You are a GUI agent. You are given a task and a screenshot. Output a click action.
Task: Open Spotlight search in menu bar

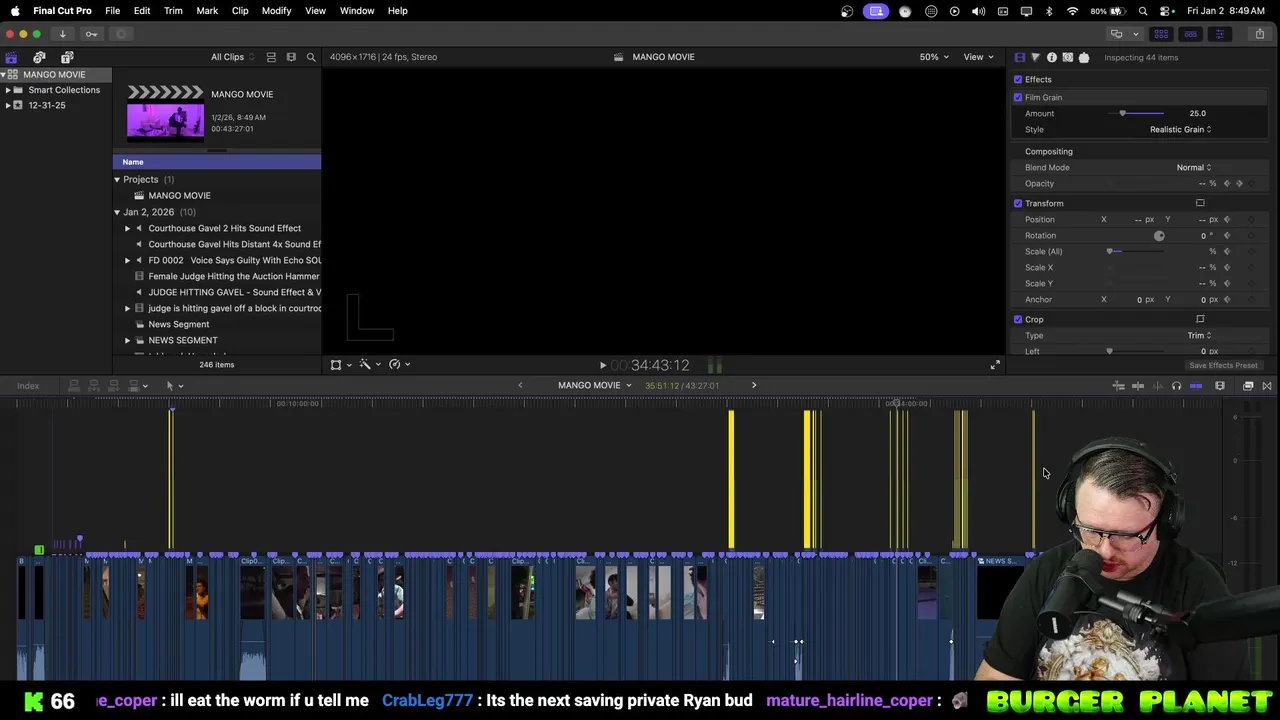tap(1143, 11)
